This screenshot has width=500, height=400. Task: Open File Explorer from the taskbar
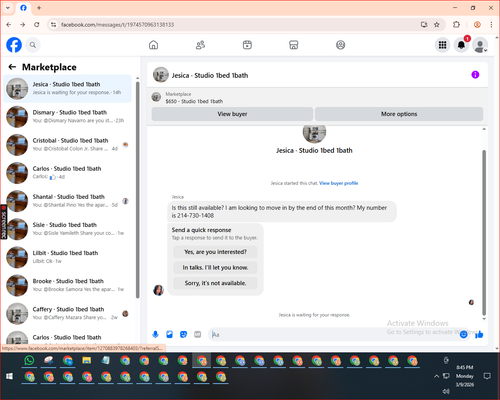[87, 360]
